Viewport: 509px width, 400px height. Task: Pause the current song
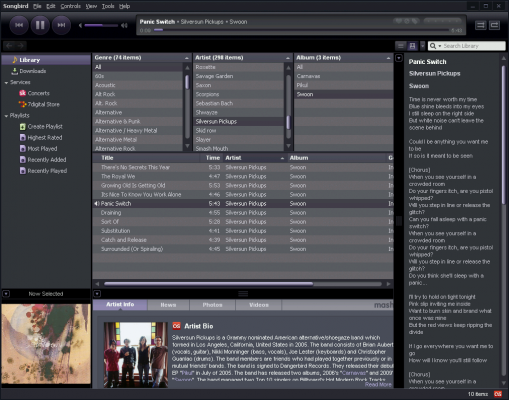pyautogui.click(x=40, y=25)
